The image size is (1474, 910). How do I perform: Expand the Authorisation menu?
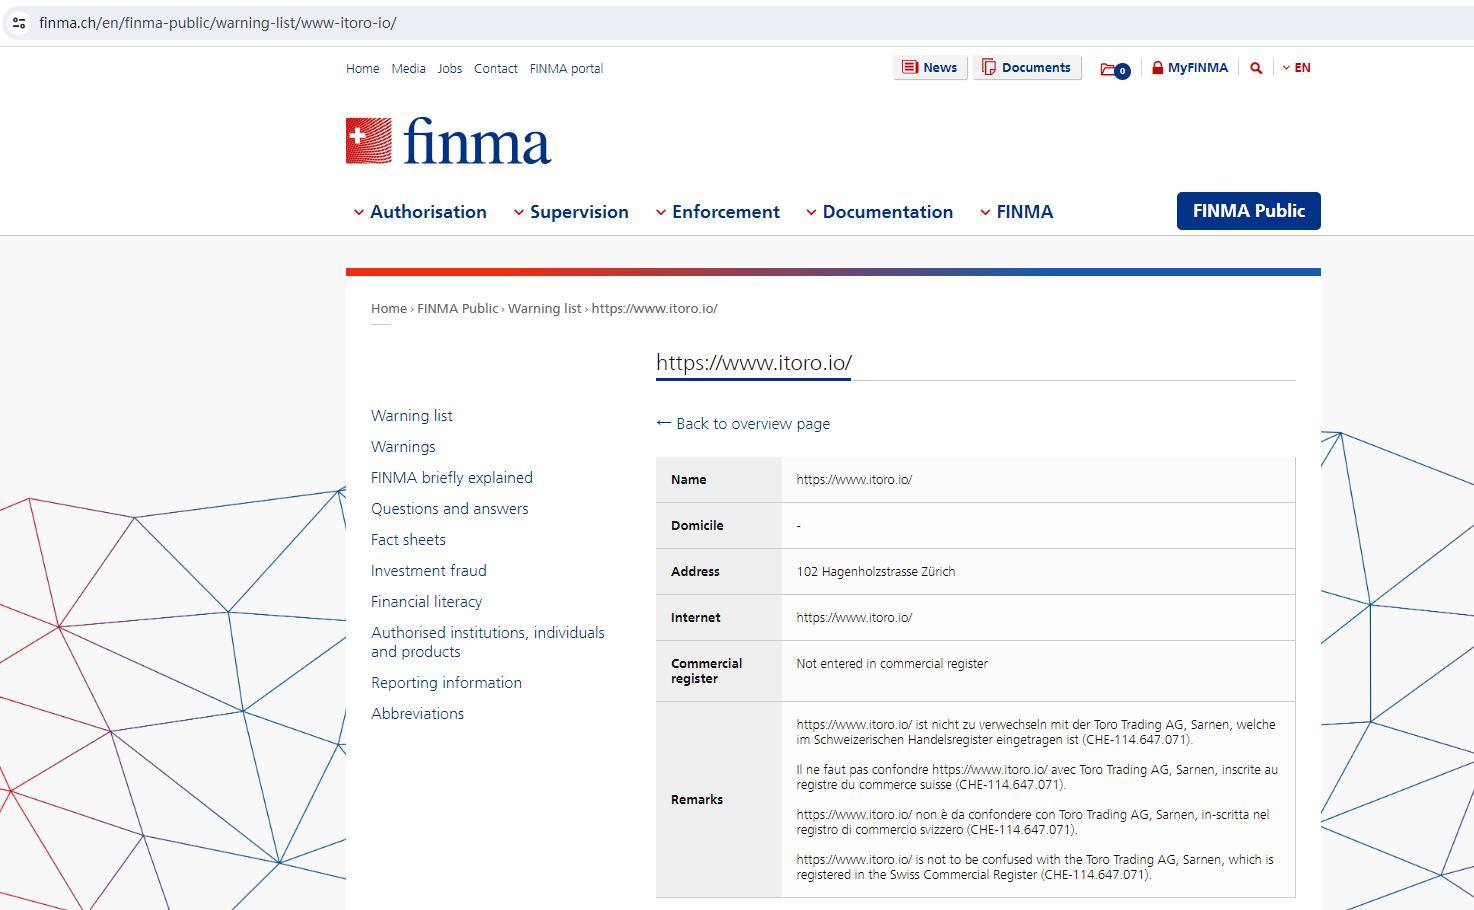[x=420, y=212]
